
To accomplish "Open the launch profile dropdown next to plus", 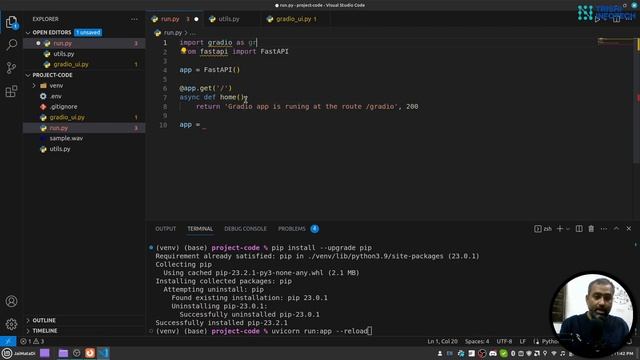I will pyautogui.click(x=568, y=229).
